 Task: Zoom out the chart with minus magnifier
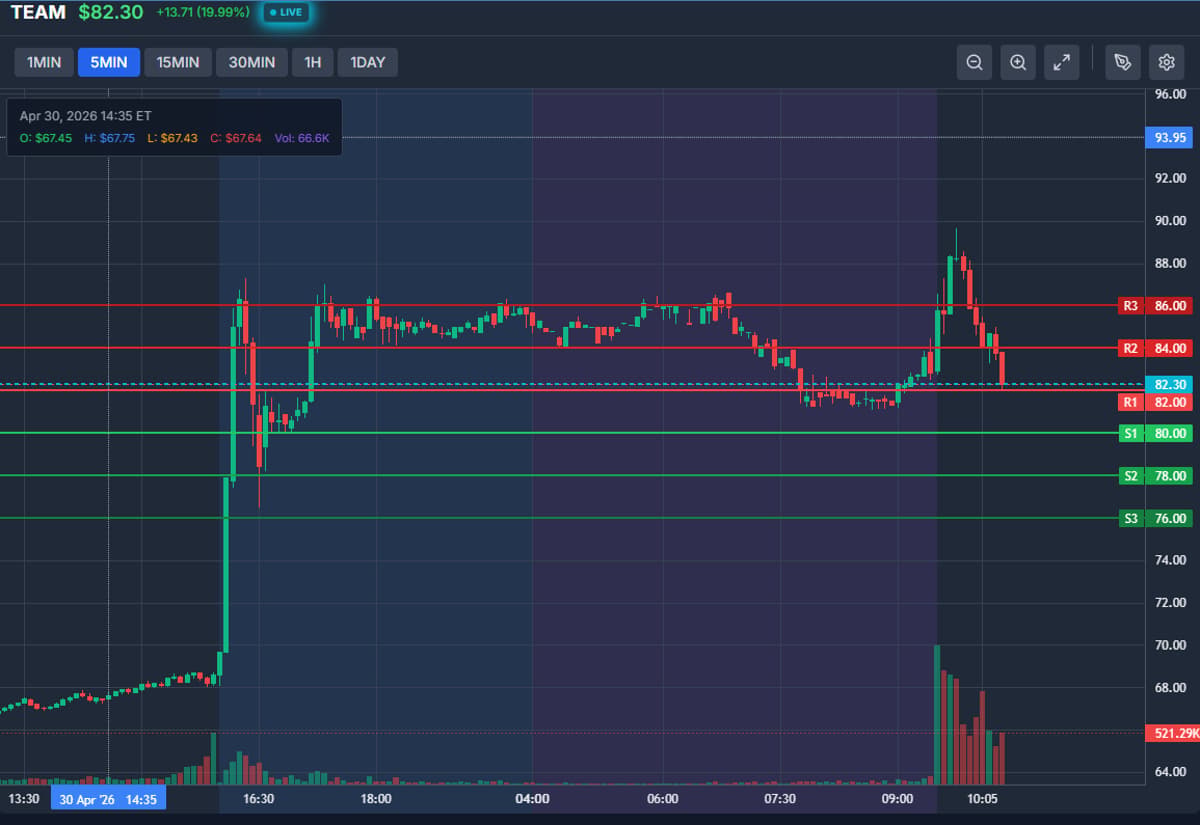pyautogui.click(x=974, y=62)
